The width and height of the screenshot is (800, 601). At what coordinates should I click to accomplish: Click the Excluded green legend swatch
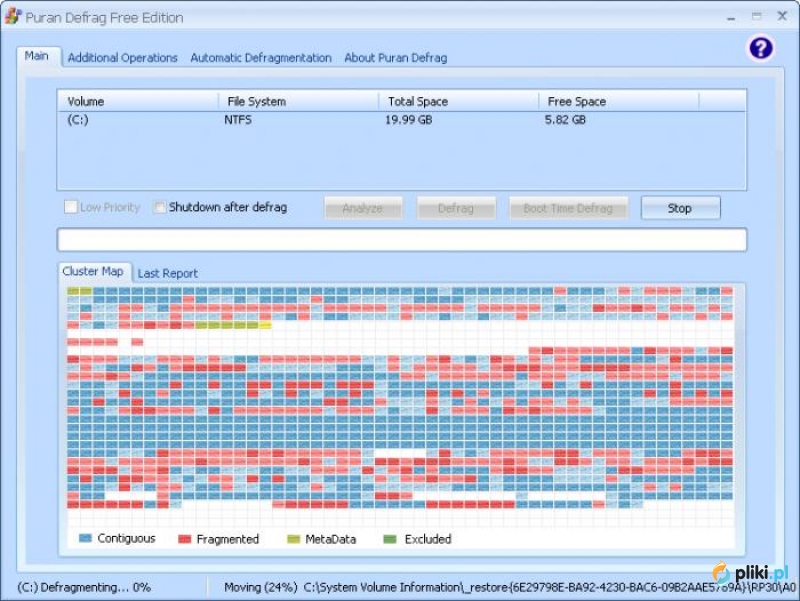[x=390, y=539]
